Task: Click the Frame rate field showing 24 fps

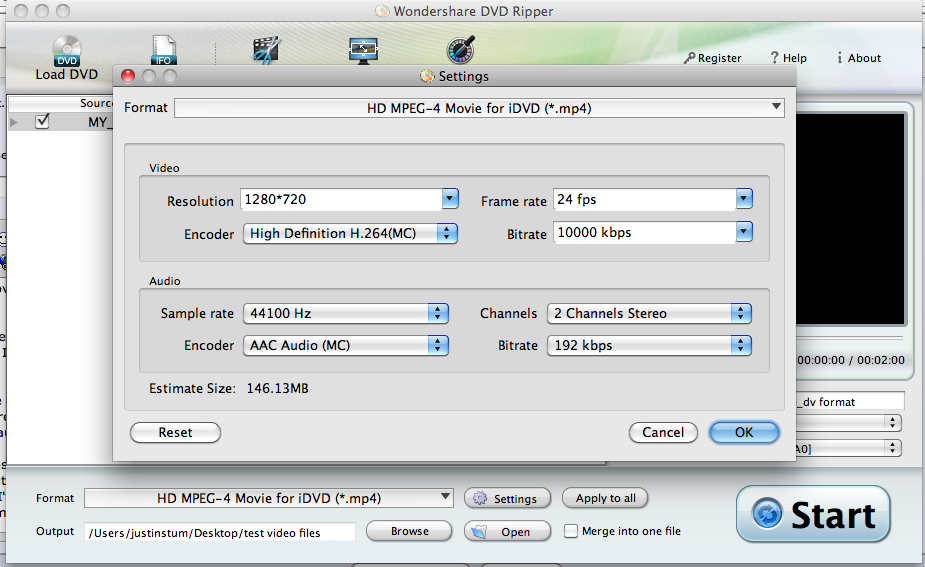Action: [x=644, y=199]
